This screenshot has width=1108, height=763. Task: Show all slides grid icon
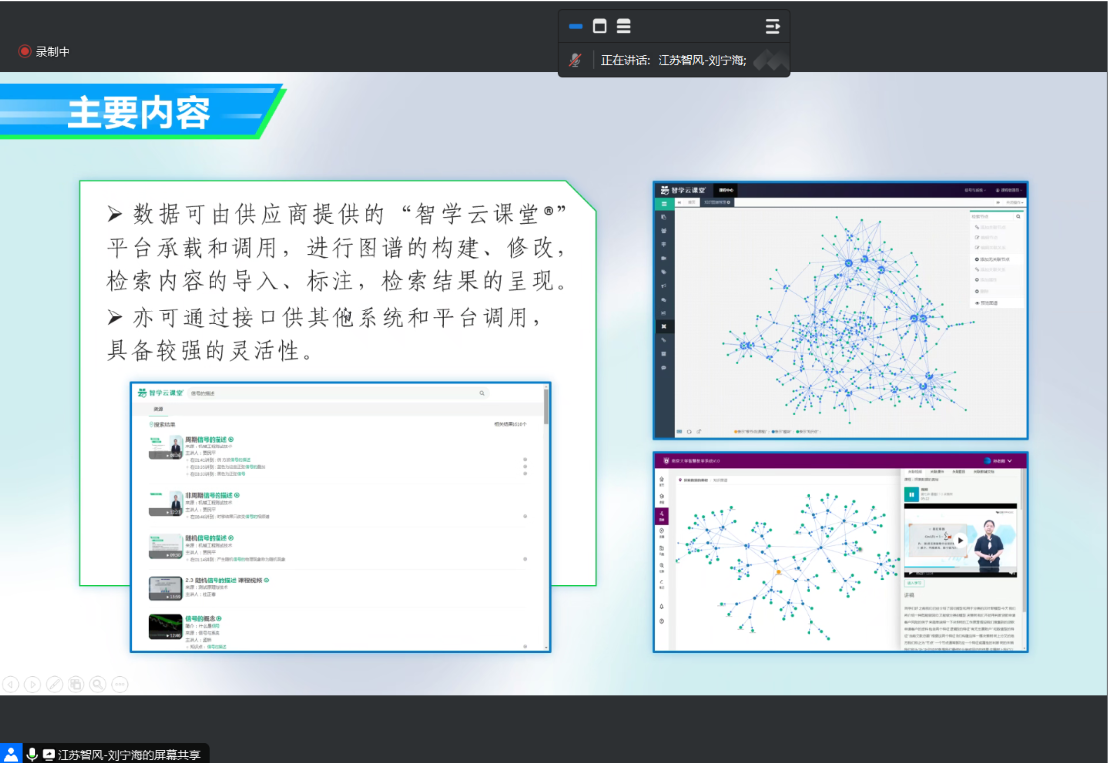(x=76, y=684)
